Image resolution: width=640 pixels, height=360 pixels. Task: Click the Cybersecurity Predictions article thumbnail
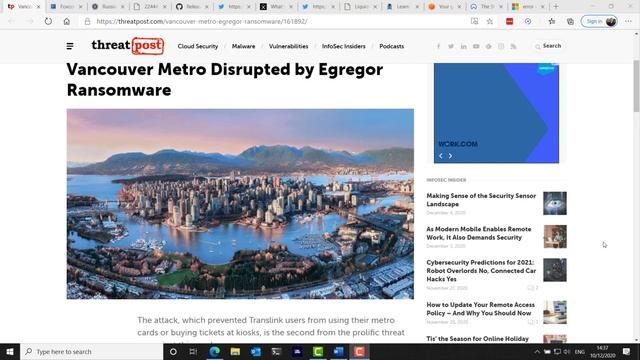coord(555,270)
